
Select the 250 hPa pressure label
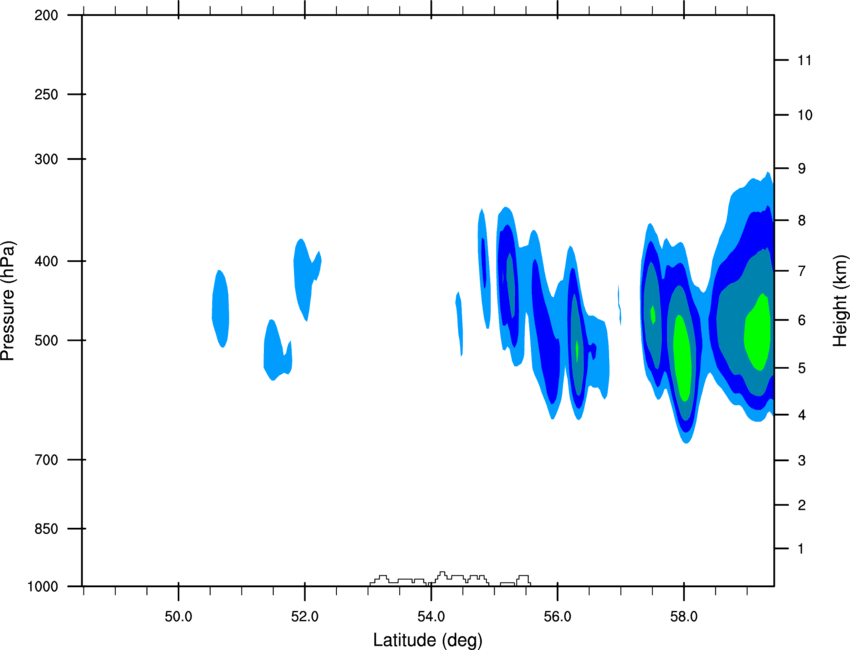[x=47, y=95]
